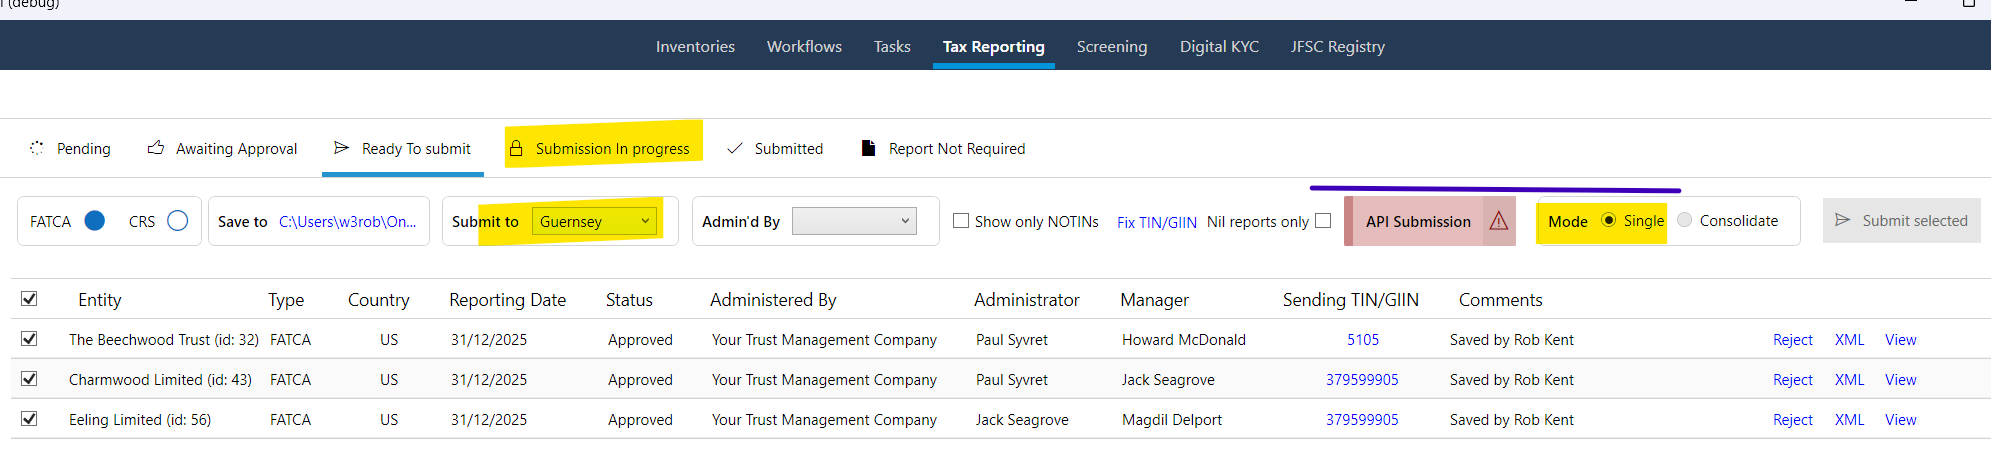Click the Submitted checkmark icon
Image resolution: width=1991 pixels, height=471 pixels.
tap(735, 148)
